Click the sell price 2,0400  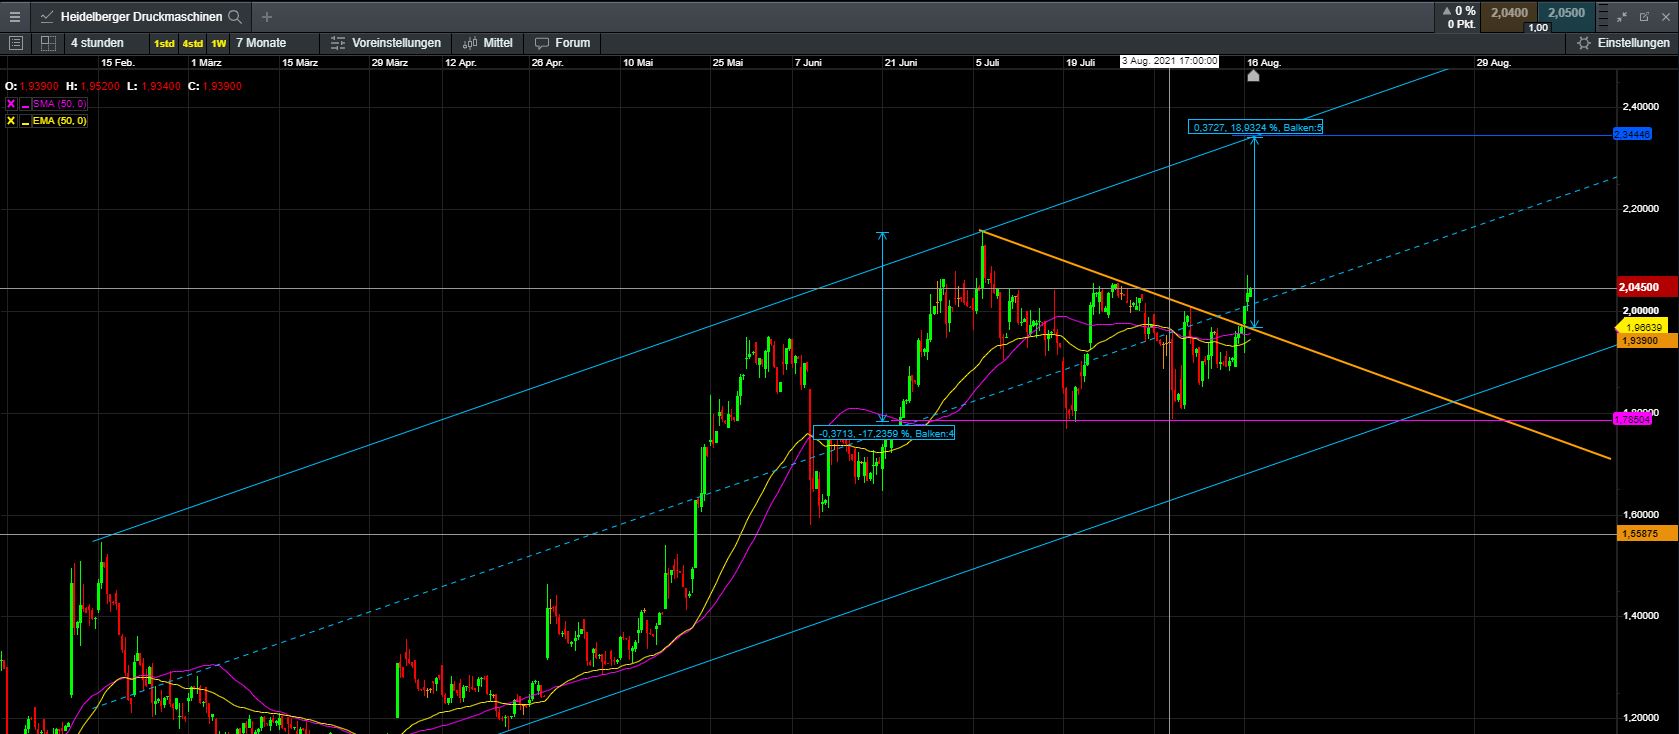1509,13
